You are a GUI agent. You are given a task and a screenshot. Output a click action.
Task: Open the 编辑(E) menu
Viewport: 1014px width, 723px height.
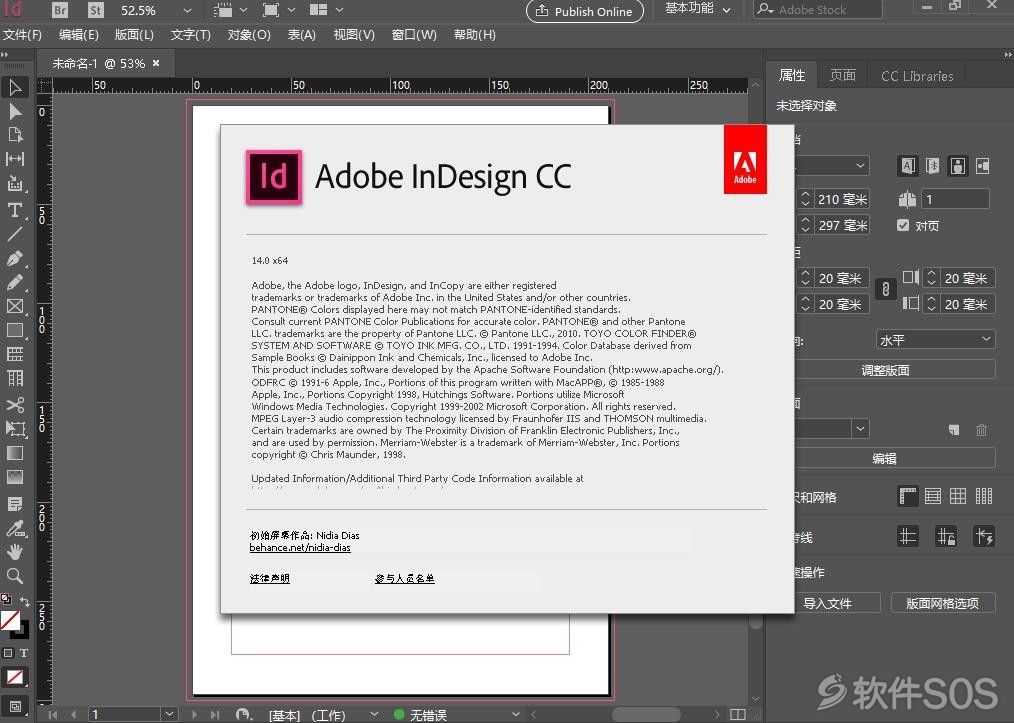(x=79, y=35)
